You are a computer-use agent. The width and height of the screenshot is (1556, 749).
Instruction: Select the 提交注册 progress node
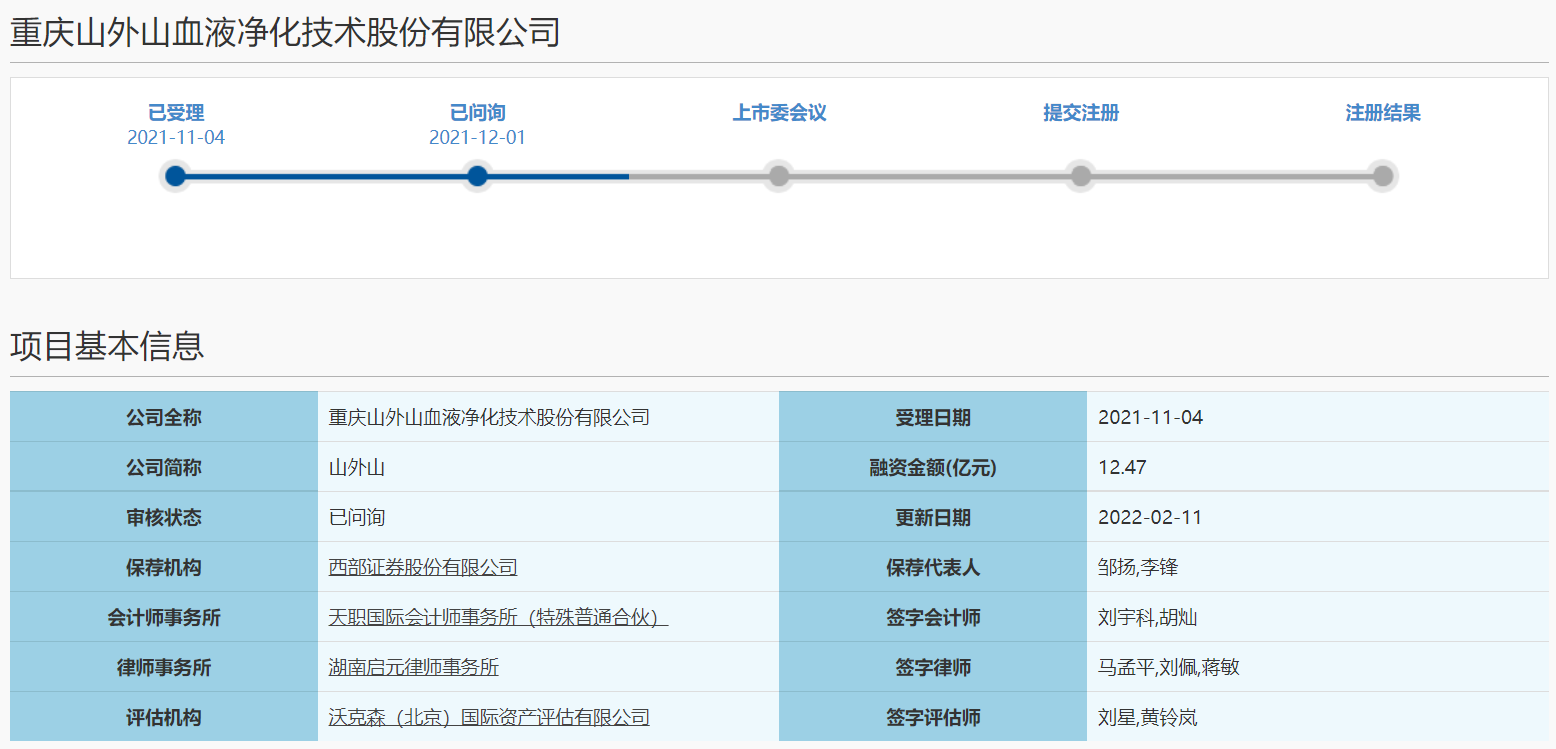(x=1080, y=176)
